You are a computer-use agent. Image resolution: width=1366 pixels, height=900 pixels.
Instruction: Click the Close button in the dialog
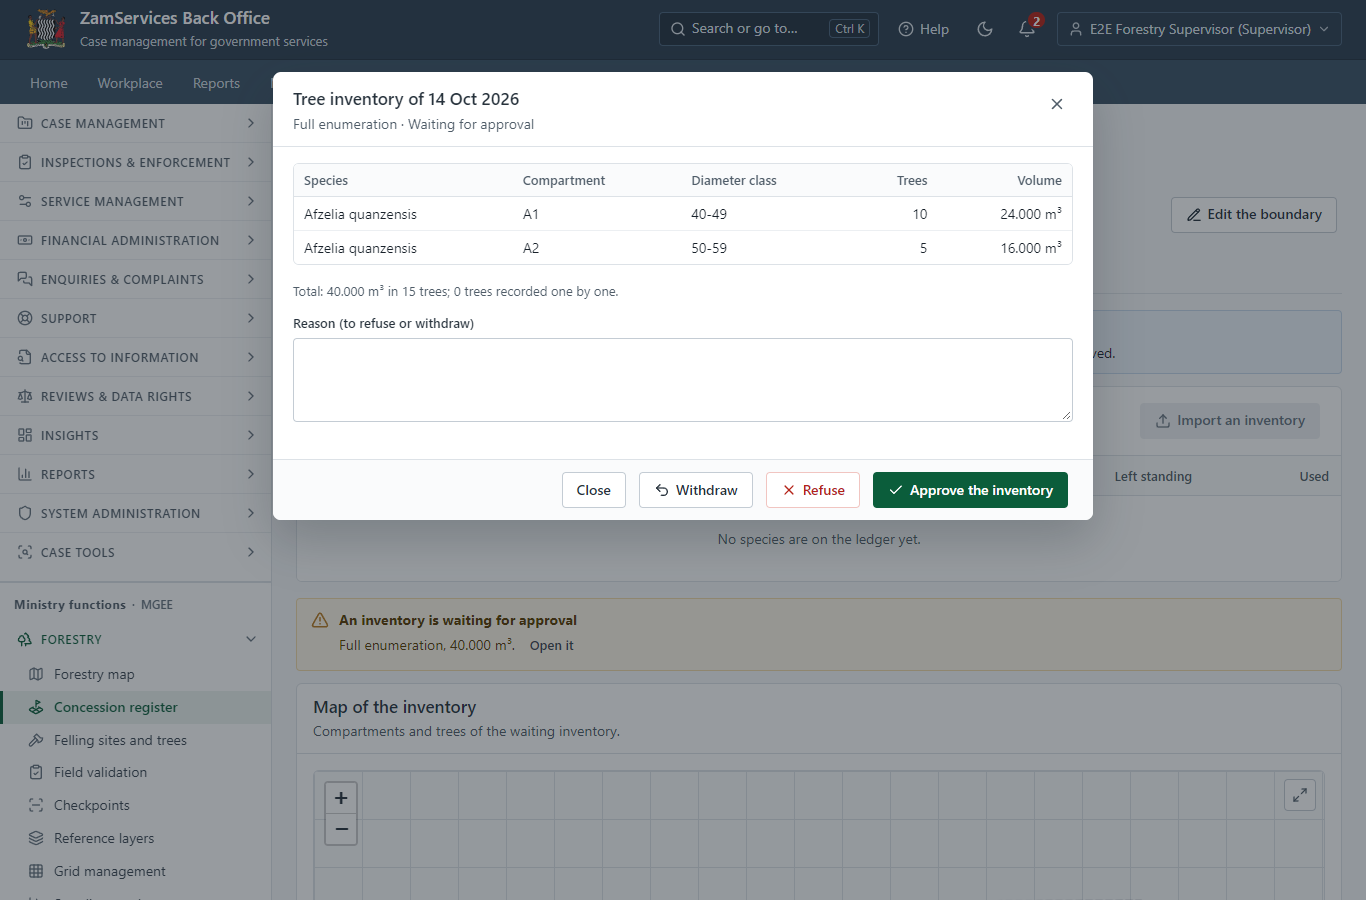594,490
